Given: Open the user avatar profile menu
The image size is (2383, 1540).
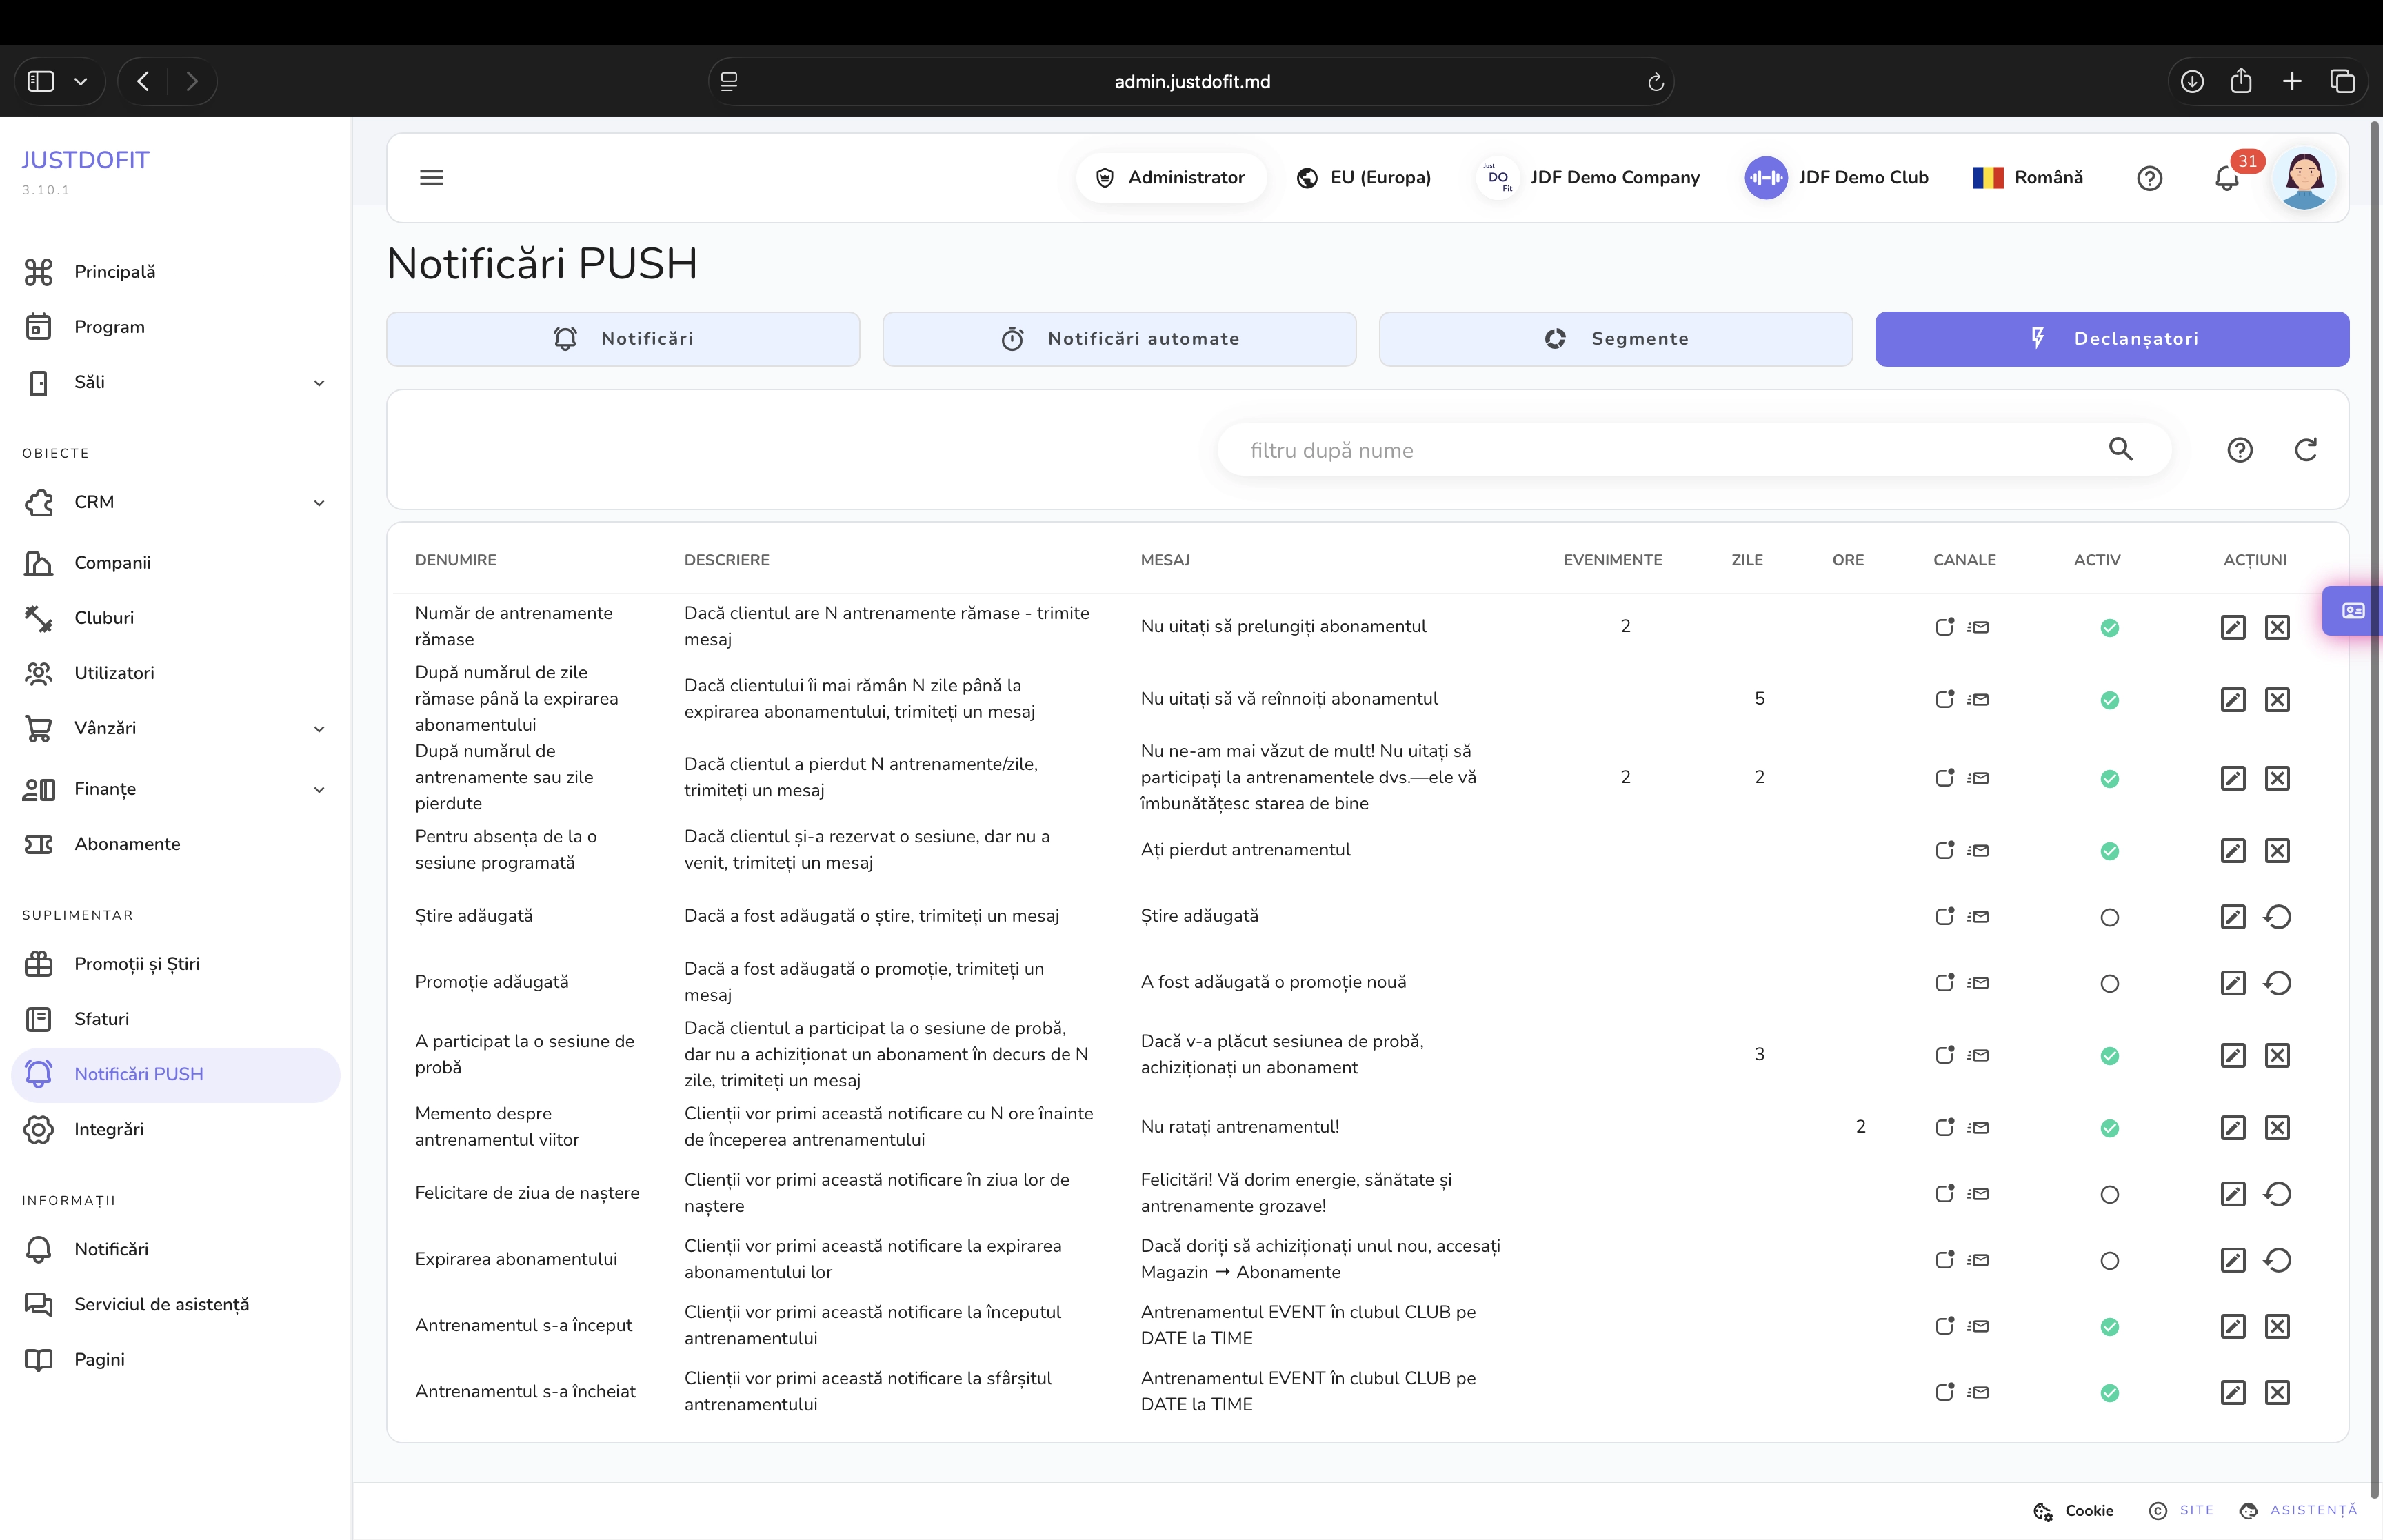Looking at the screenshot, I should pos(2303,178).
